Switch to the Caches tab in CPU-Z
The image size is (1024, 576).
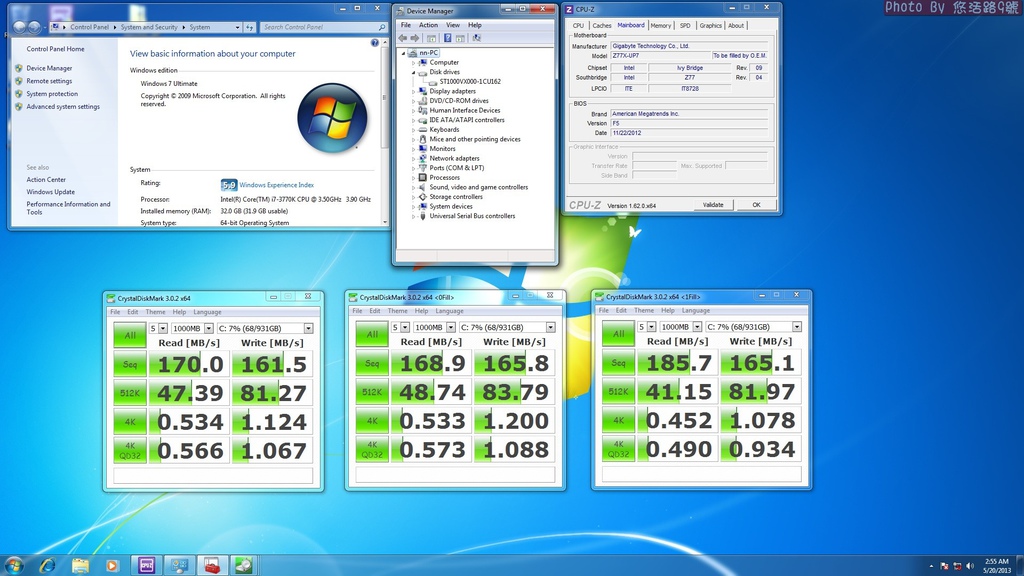coord(601,25)
